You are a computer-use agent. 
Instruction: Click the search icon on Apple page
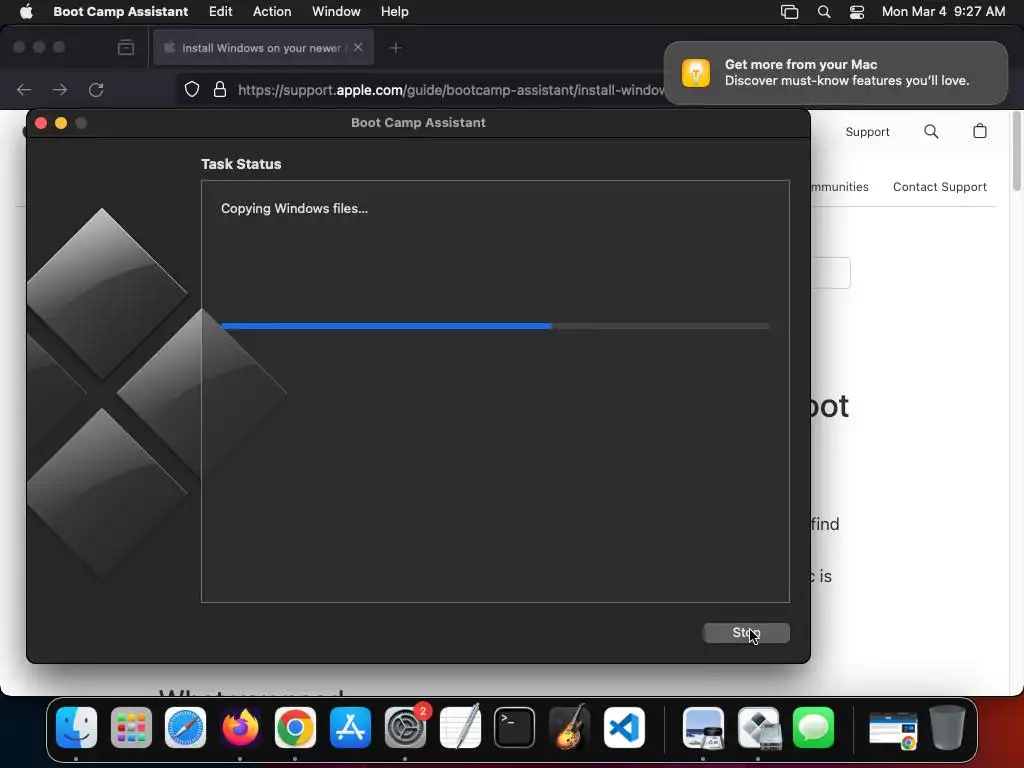(x=931, y=132)
